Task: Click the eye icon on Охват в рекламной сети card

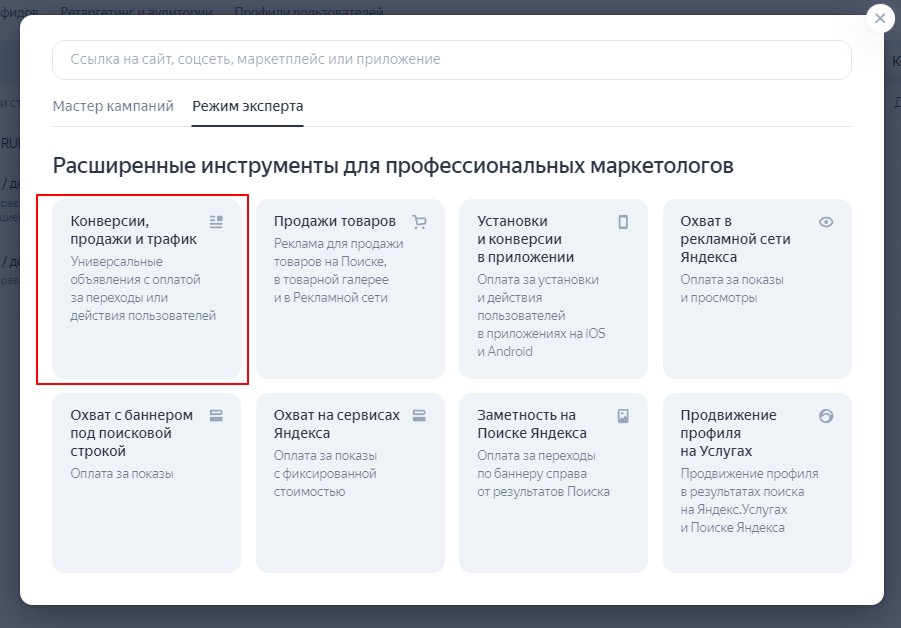Action: (x=825, y=222)
